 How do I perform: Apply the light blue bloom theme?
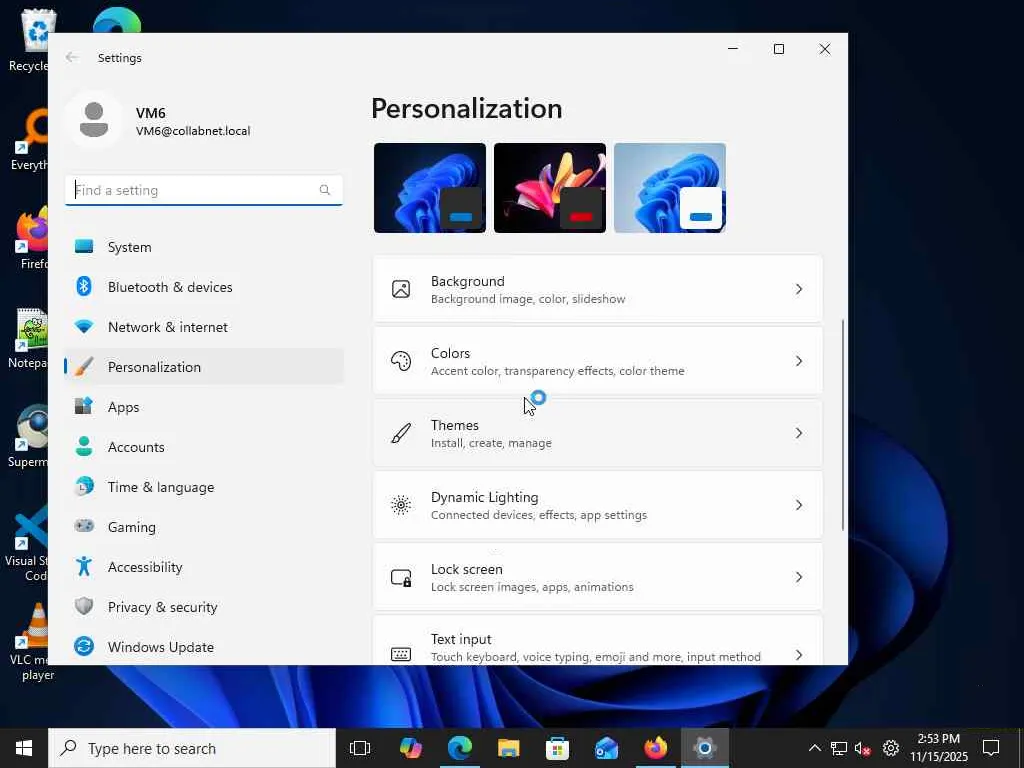[x=670, y=187]
